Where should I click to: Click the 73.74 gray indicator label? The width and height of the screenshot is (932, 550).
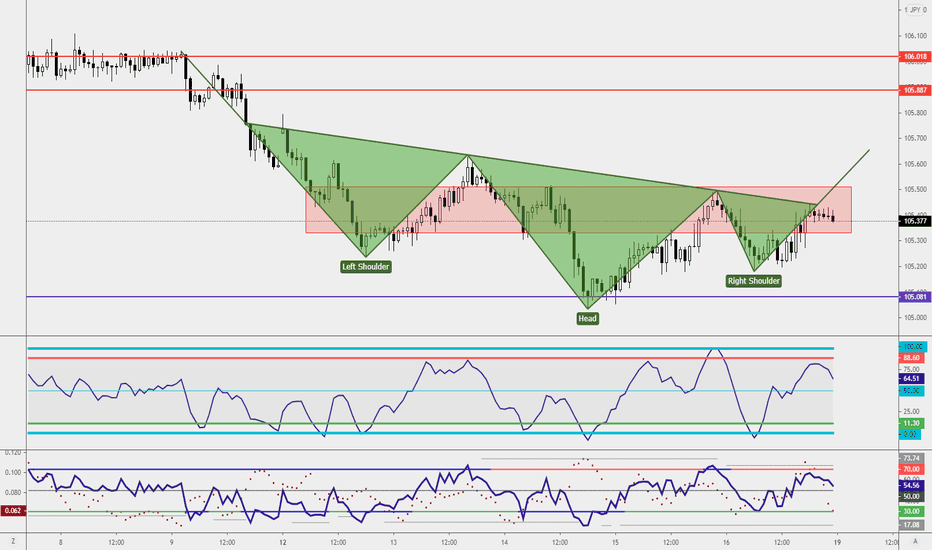[x=911, y=458]
